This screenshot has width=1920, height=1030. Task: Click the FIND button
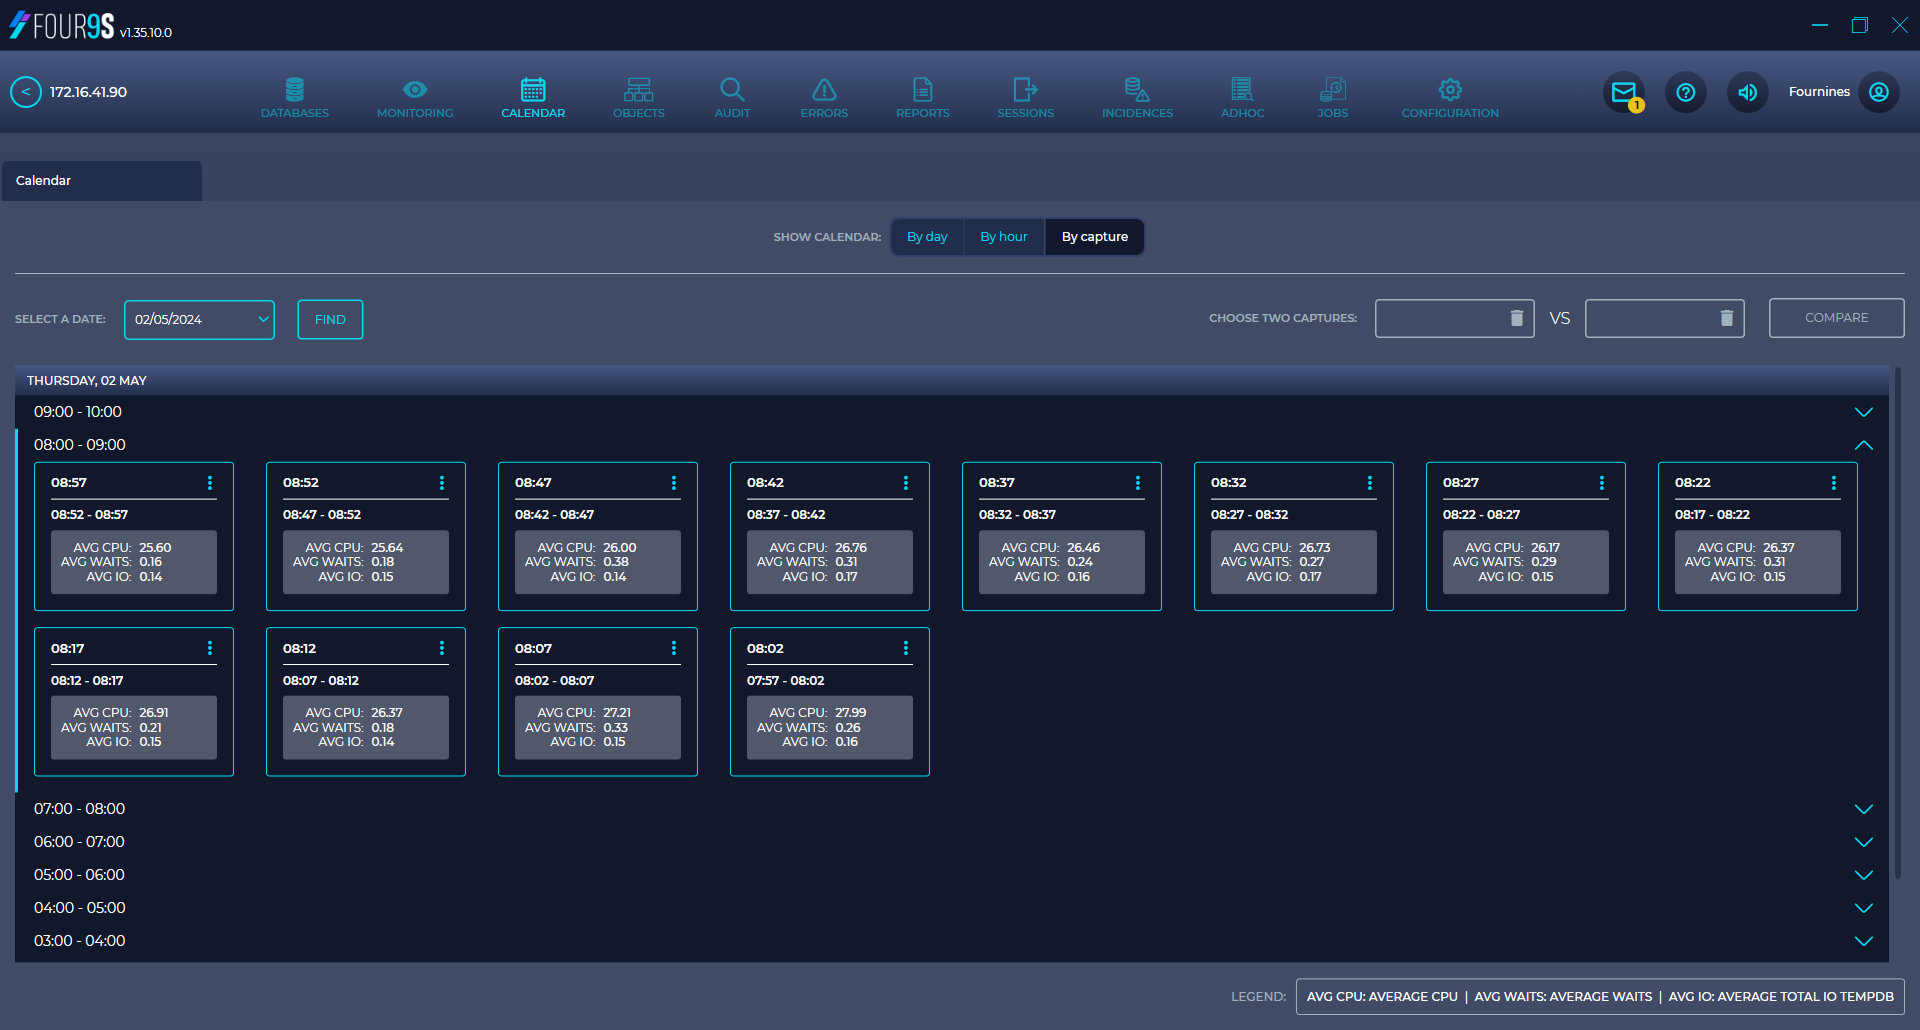point(329,319)
